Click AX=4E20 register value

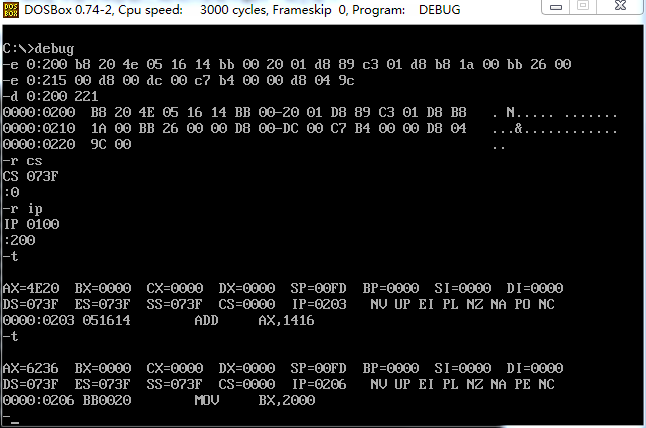[x=31, y=288]
